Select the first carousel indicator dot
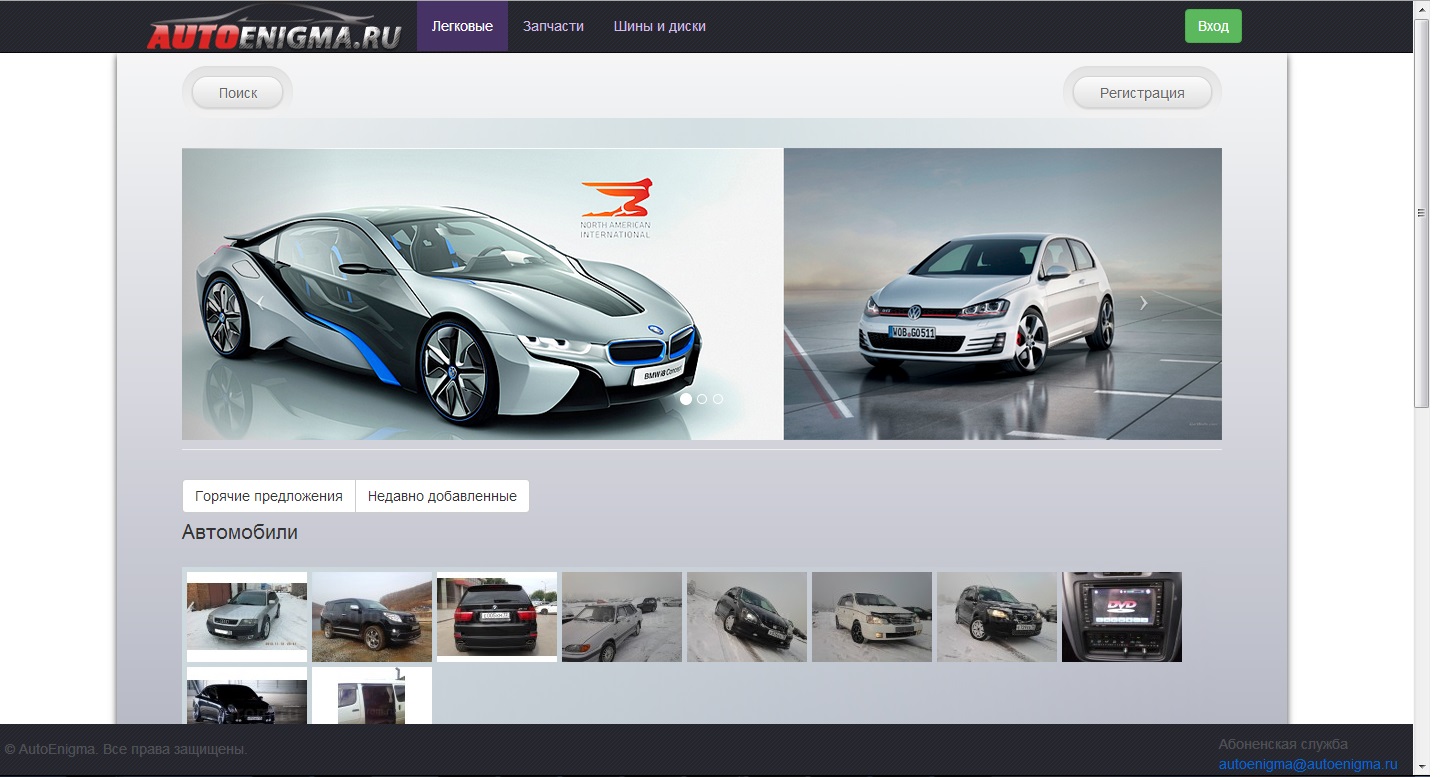The height and width of the screenshot is (777, 1440). [686, 398]
